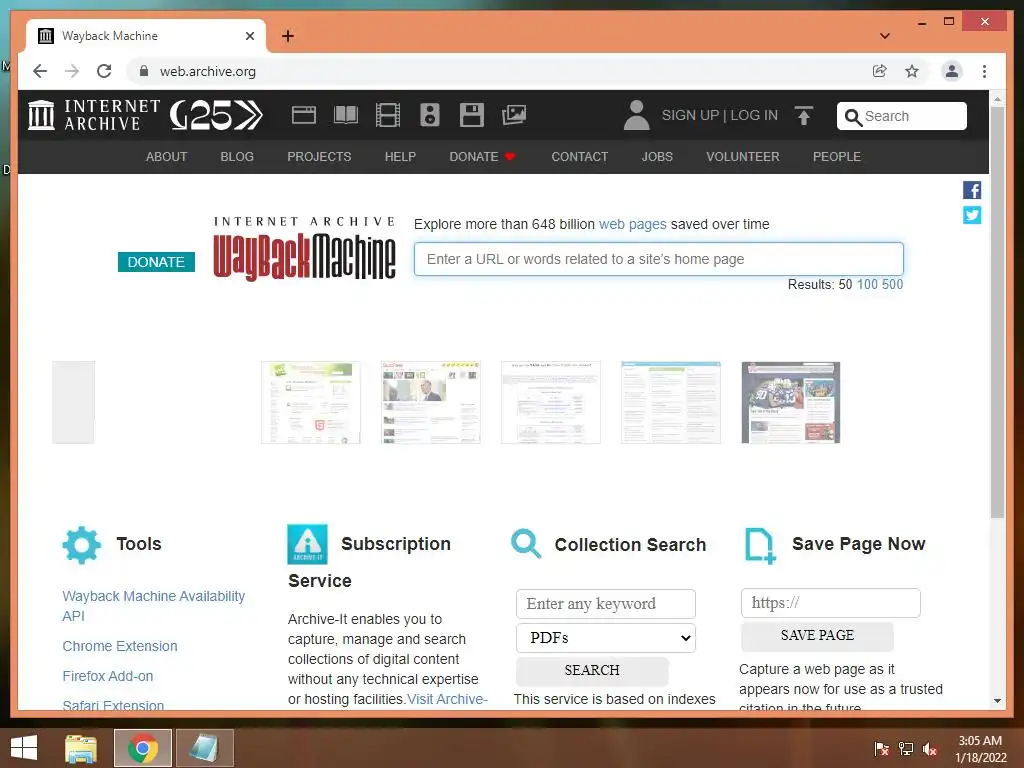Open the 'web pages' link
This screenshot has width=1024, height=768.
633,224
